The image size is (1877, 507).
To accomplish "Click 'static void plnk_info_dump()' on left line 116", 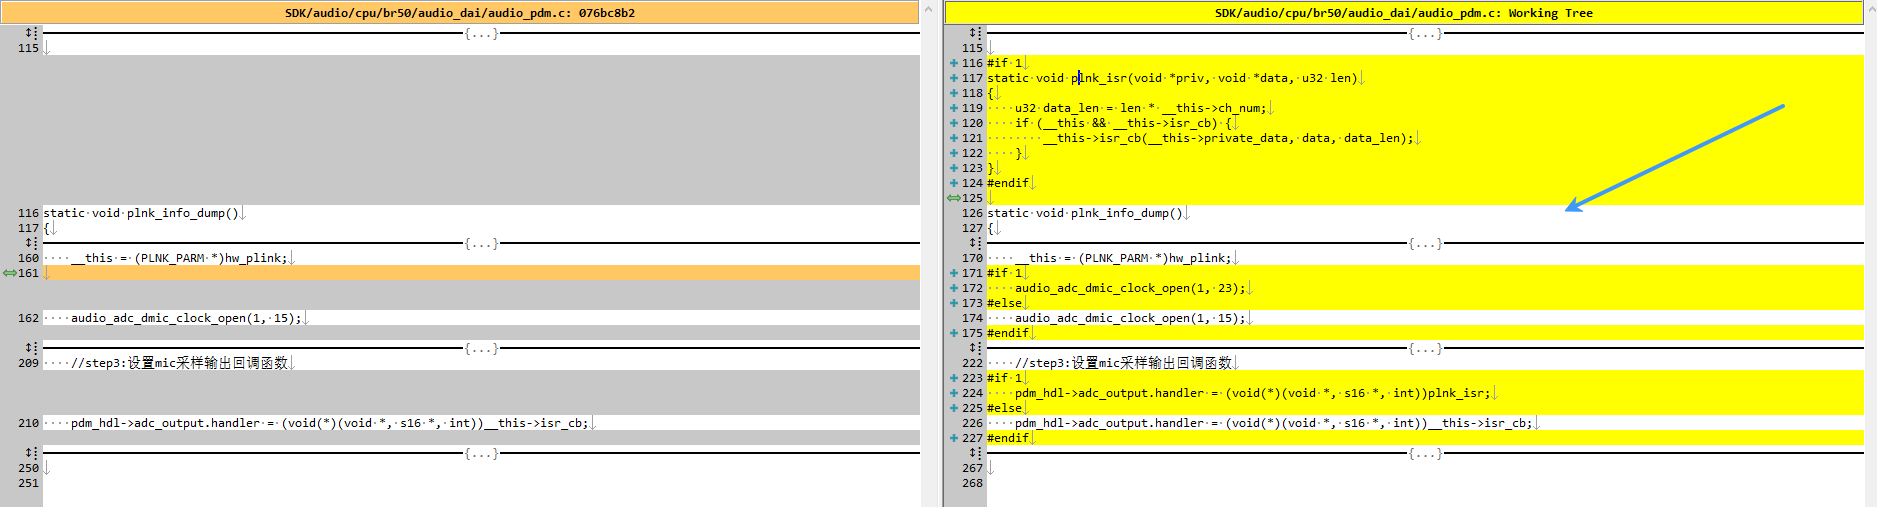I will point(141,213).
